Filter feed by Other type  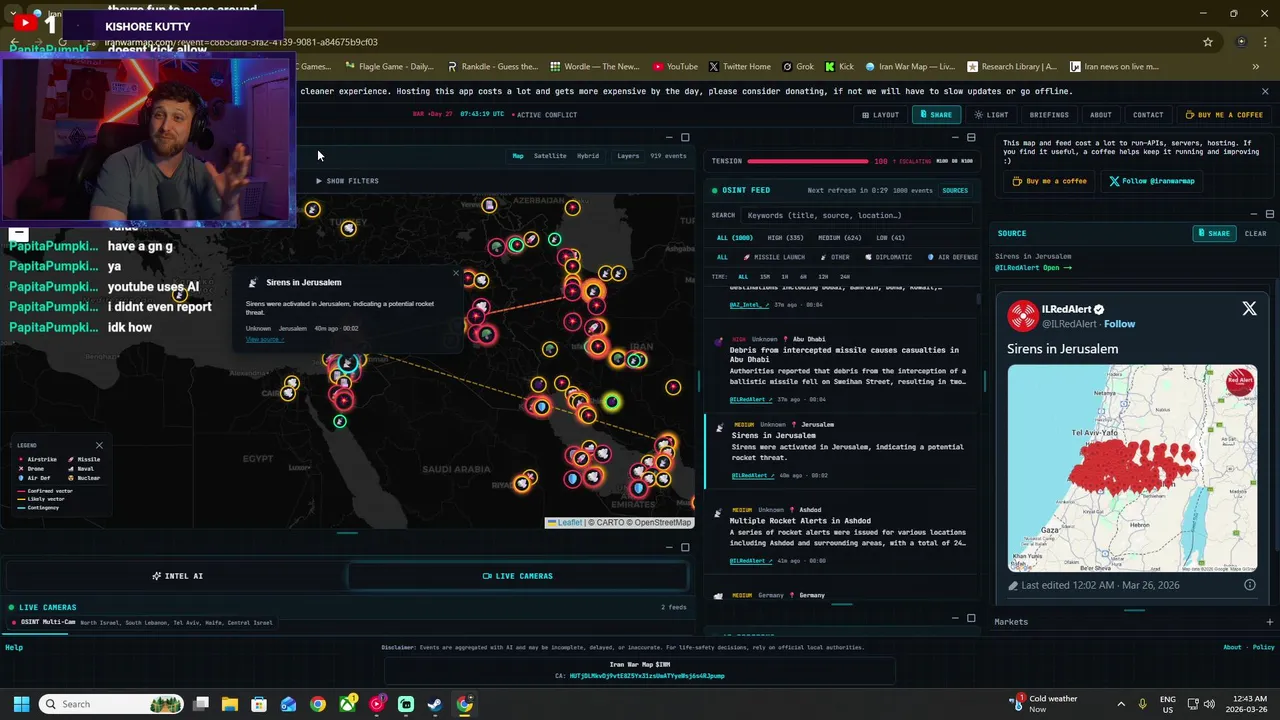point(835,257)
